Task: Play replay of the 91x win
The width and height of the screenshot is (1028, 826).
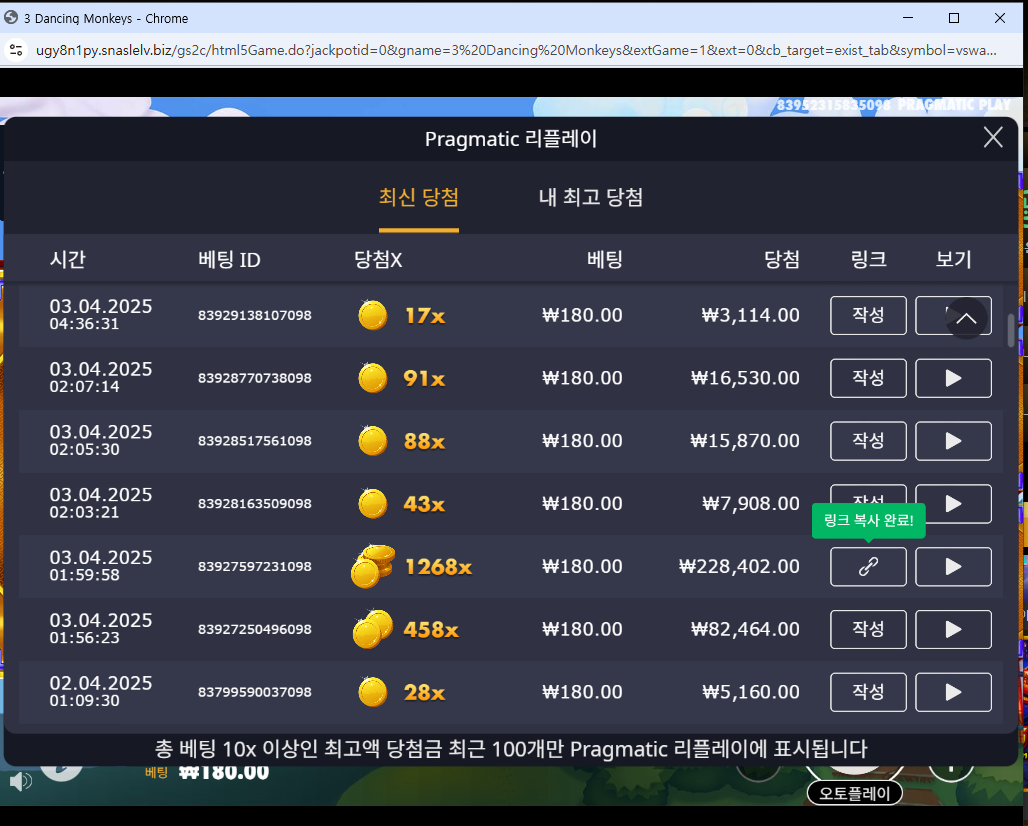Action: 953,378
